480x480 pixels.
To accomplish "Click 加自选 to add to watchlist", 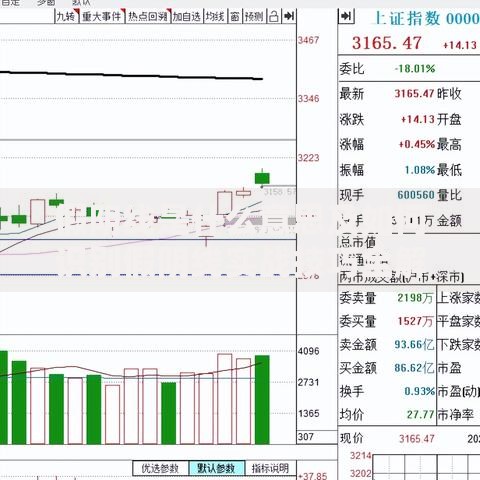I will coord(187,16).
